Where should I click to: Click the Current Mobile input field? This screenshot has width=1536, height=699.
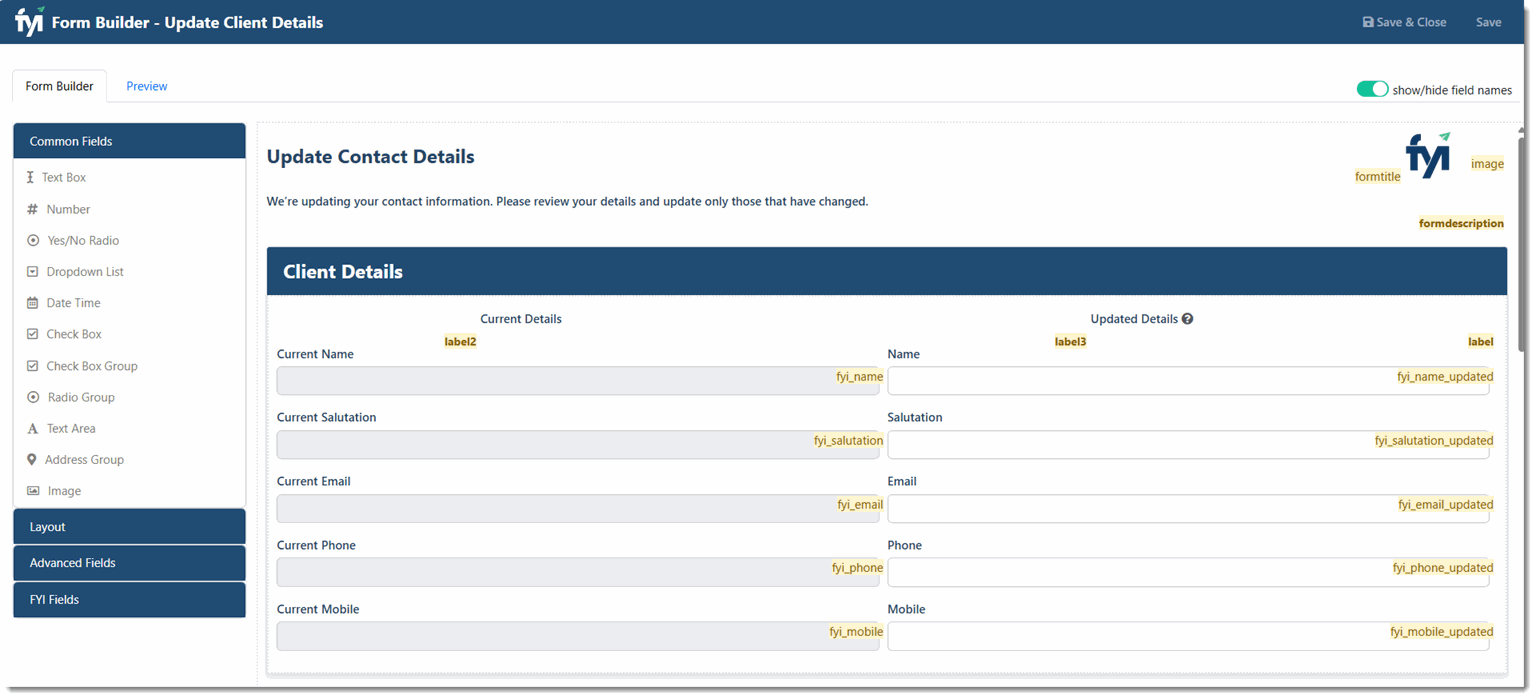578,636
